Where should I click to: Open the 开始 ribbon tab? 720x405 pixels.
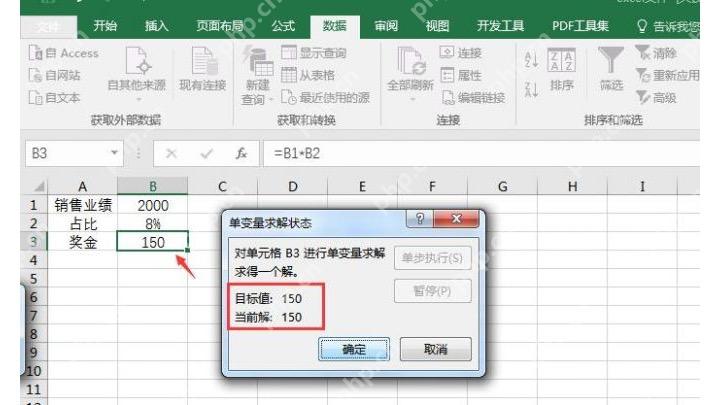click(105, 26)
